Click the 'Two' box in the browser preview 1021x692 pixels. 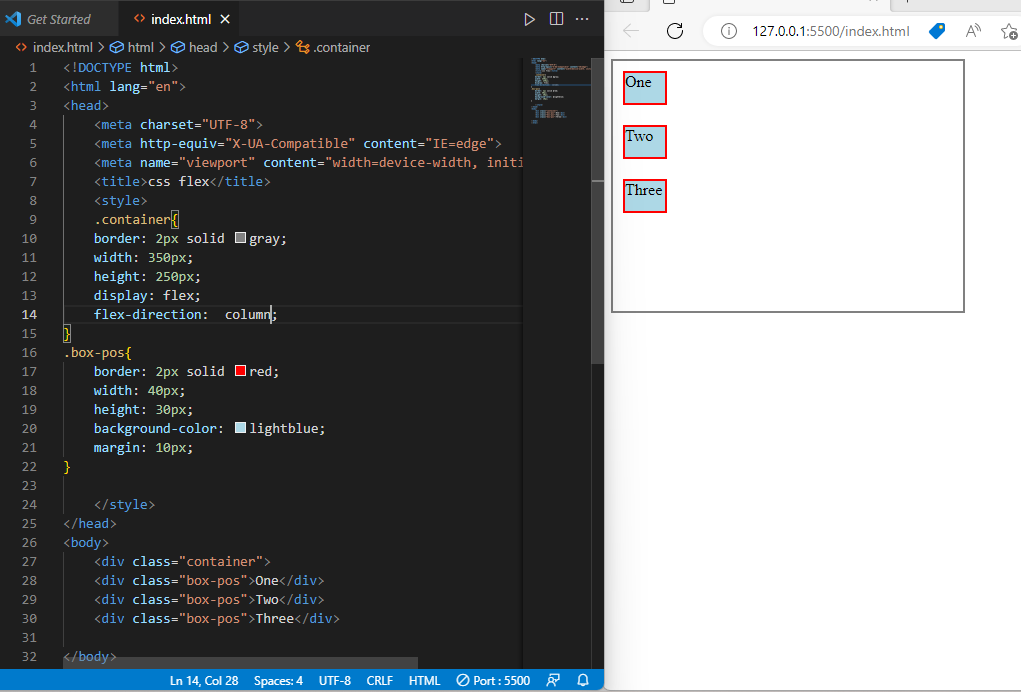point(645,142)
